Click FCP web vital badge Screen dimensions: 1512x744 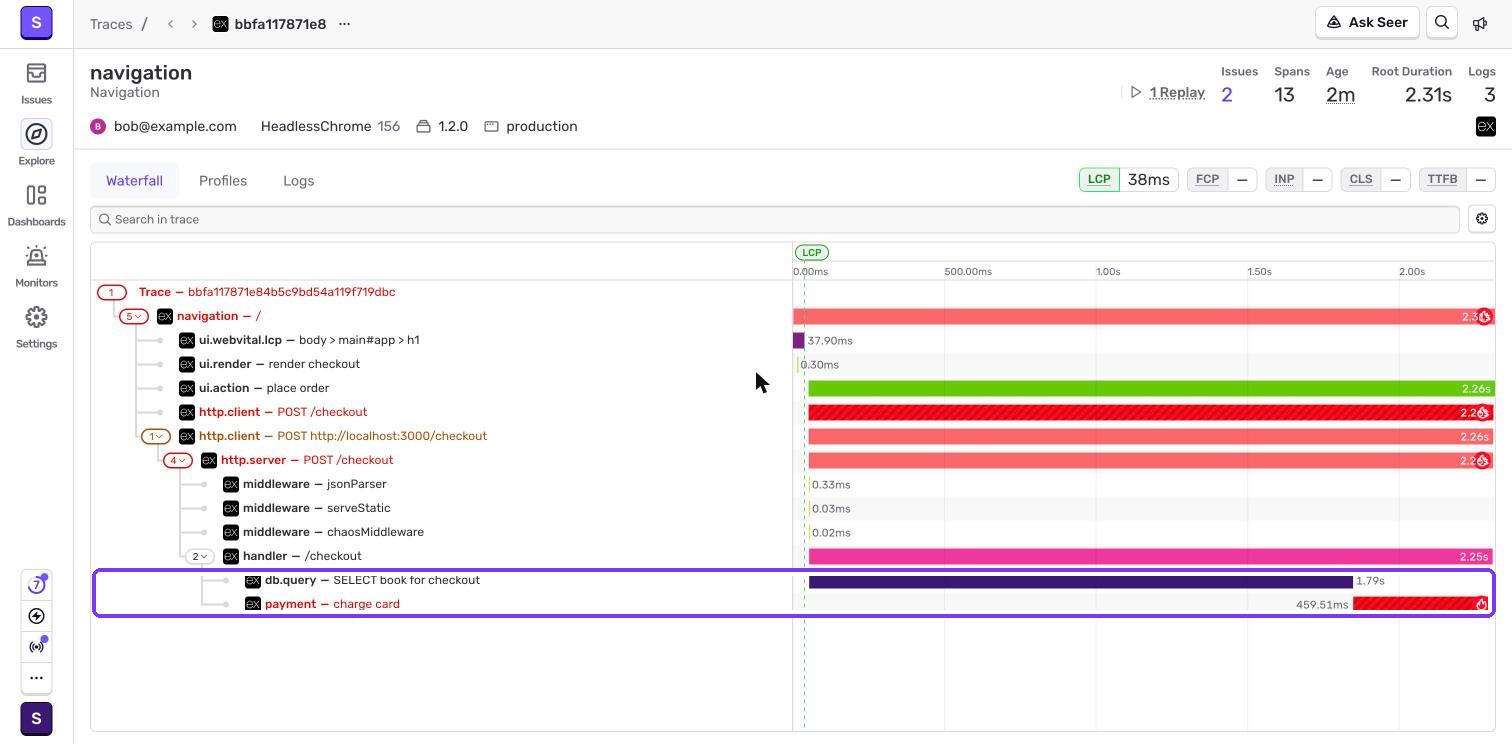pos(1220,179)
